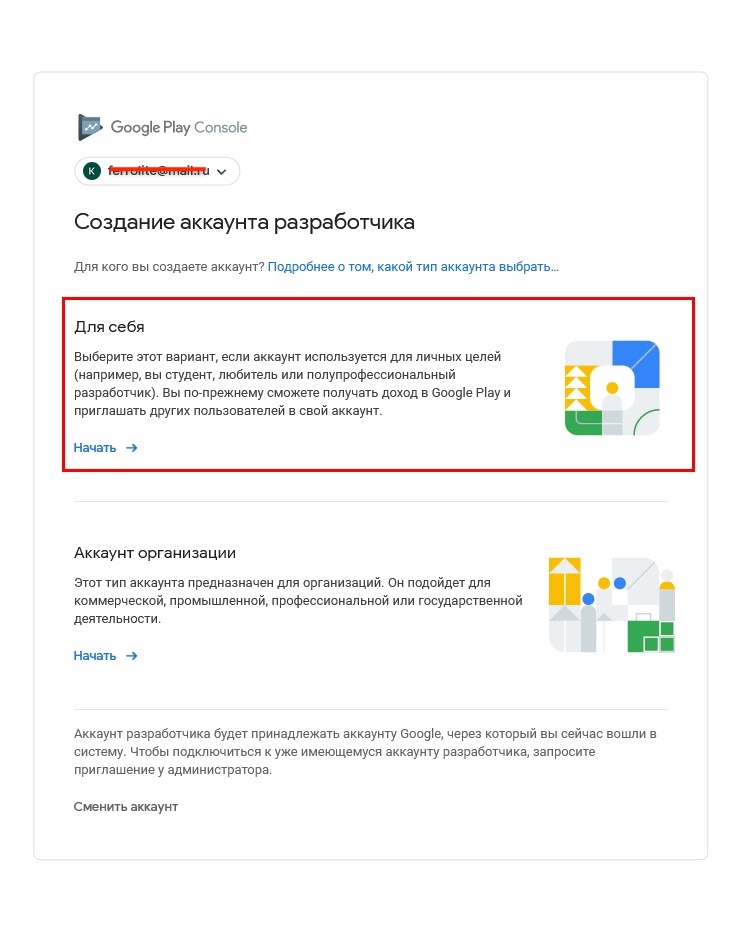Click the "Для кого вы создаете аккаунт?" question text
The height and width of the screenshot is (926, 732).
pyautogui.click(x=169, y=267)
